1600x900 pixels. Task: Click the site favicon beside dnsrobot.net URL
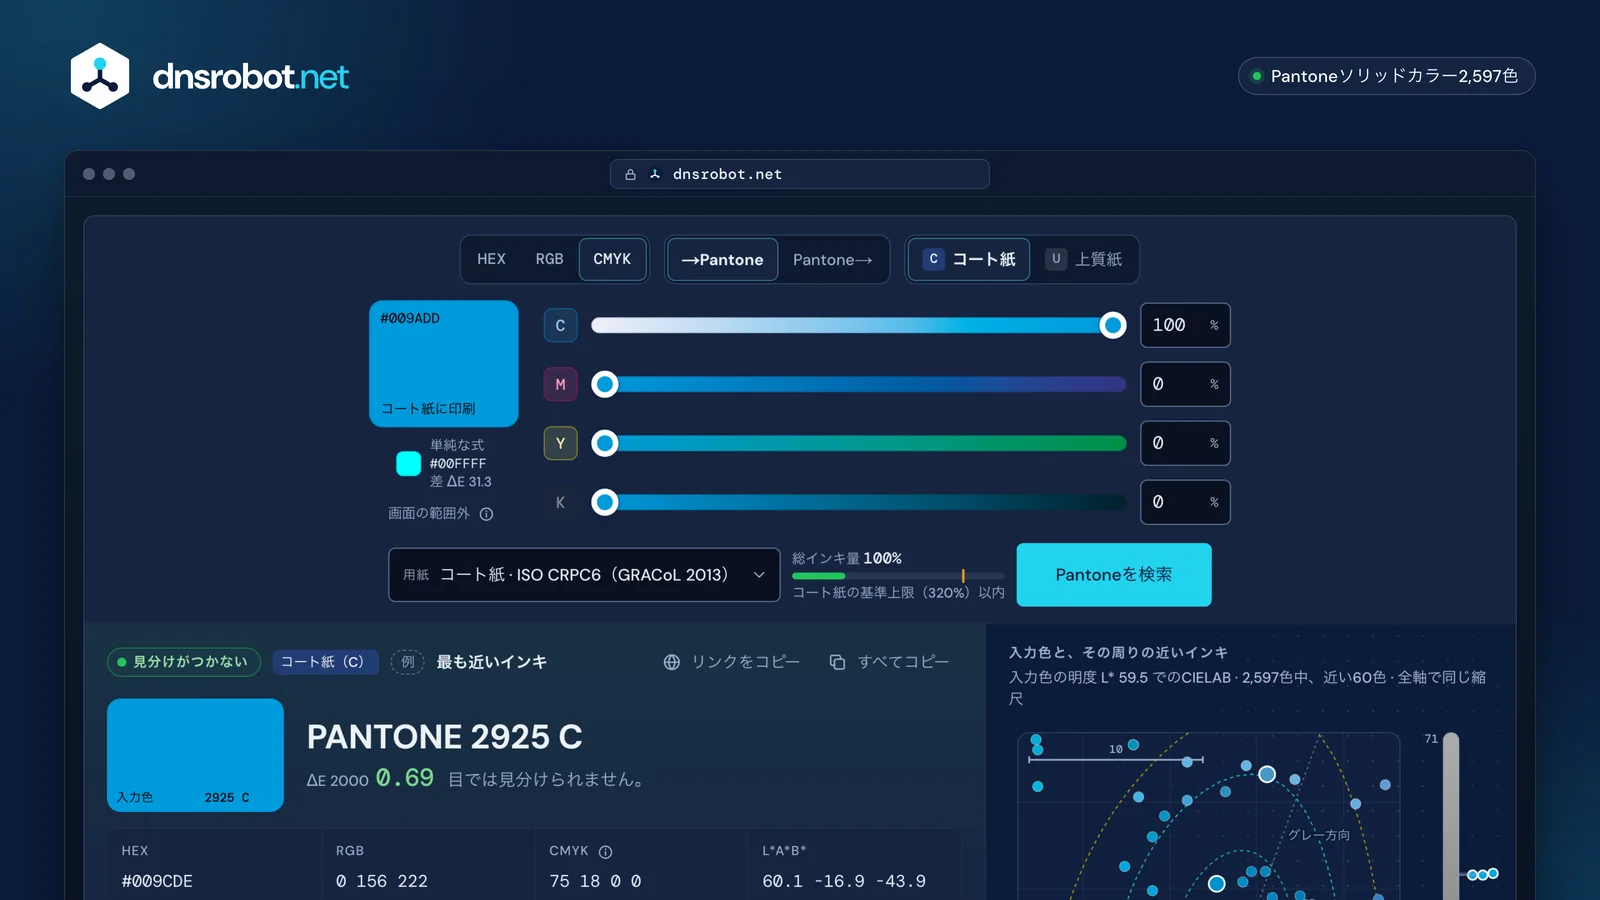coord(655,174)
